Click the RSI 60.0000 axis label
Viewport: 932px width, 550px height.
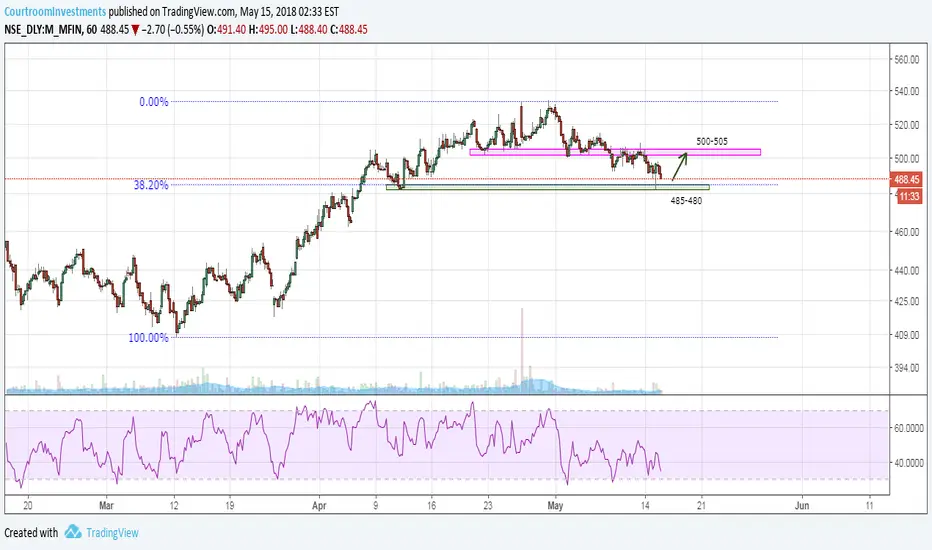tap(909, 428)
